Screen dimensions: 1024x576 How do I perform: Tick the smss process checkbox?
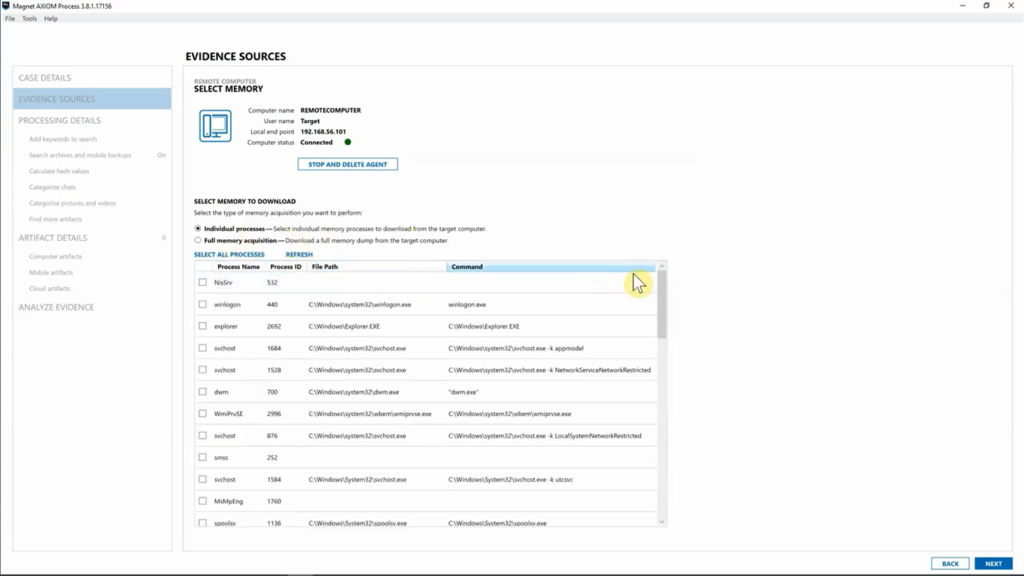click(x=202, y=457)
